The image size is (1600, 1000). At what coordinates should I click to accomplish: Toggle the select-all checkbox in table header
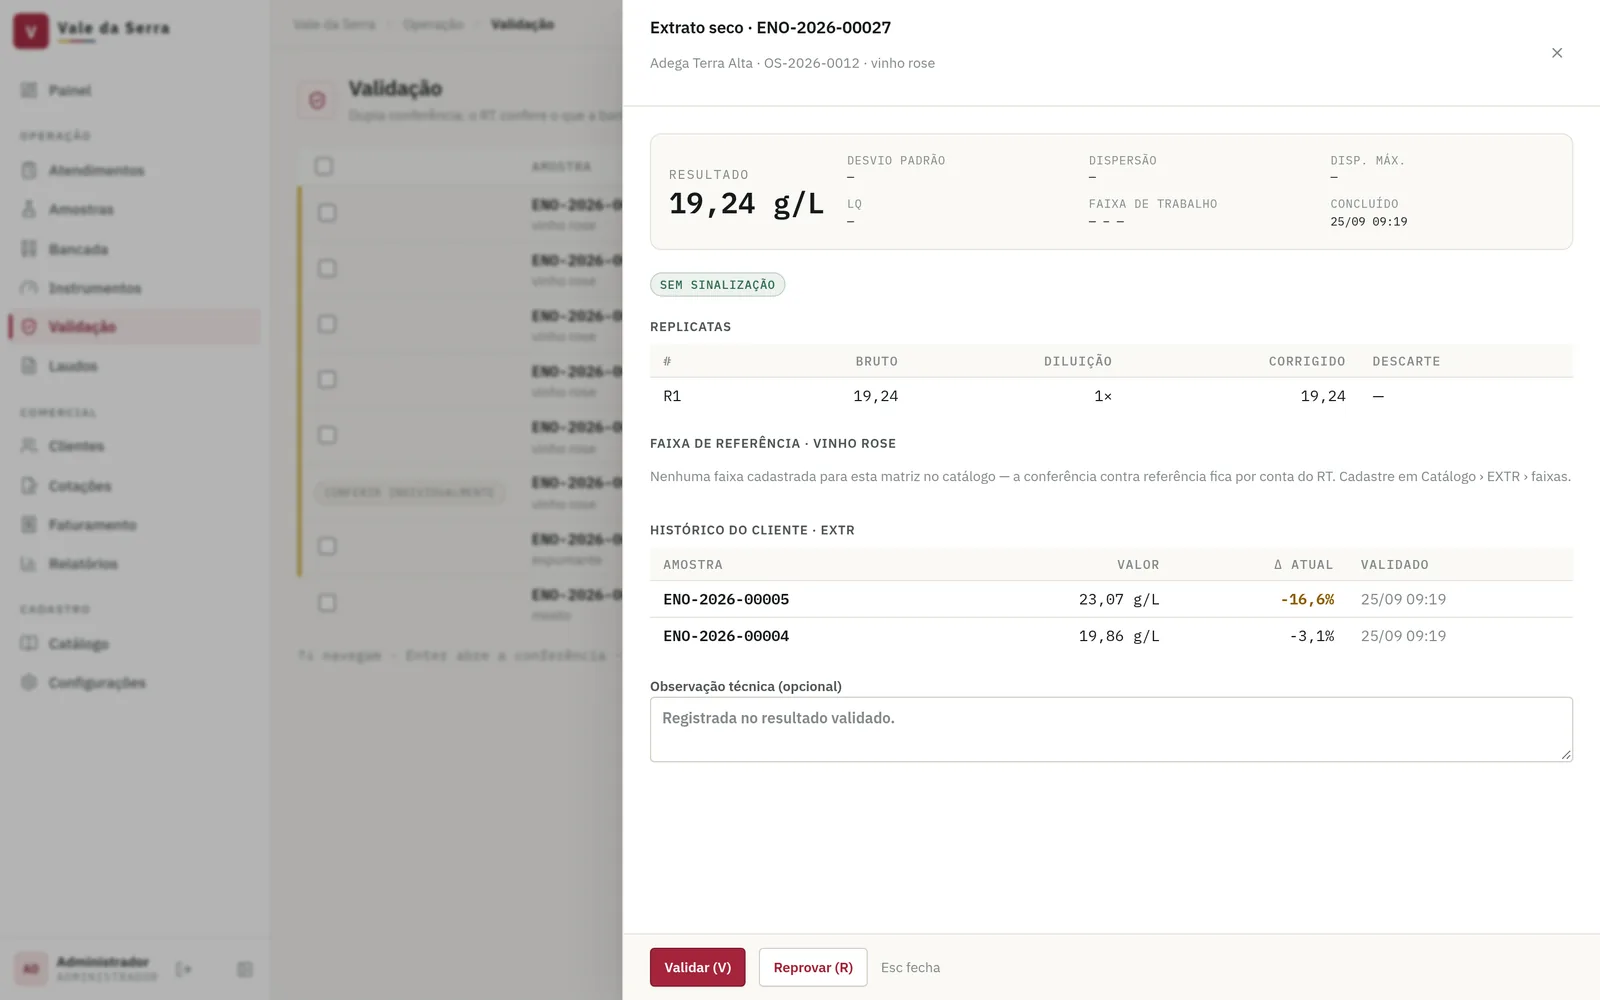click(x=324, y=166)
